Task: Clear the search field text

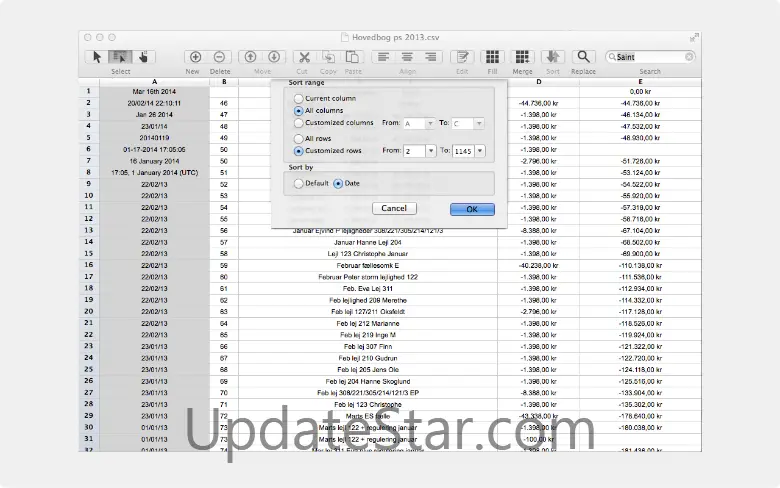Action: 689,57
